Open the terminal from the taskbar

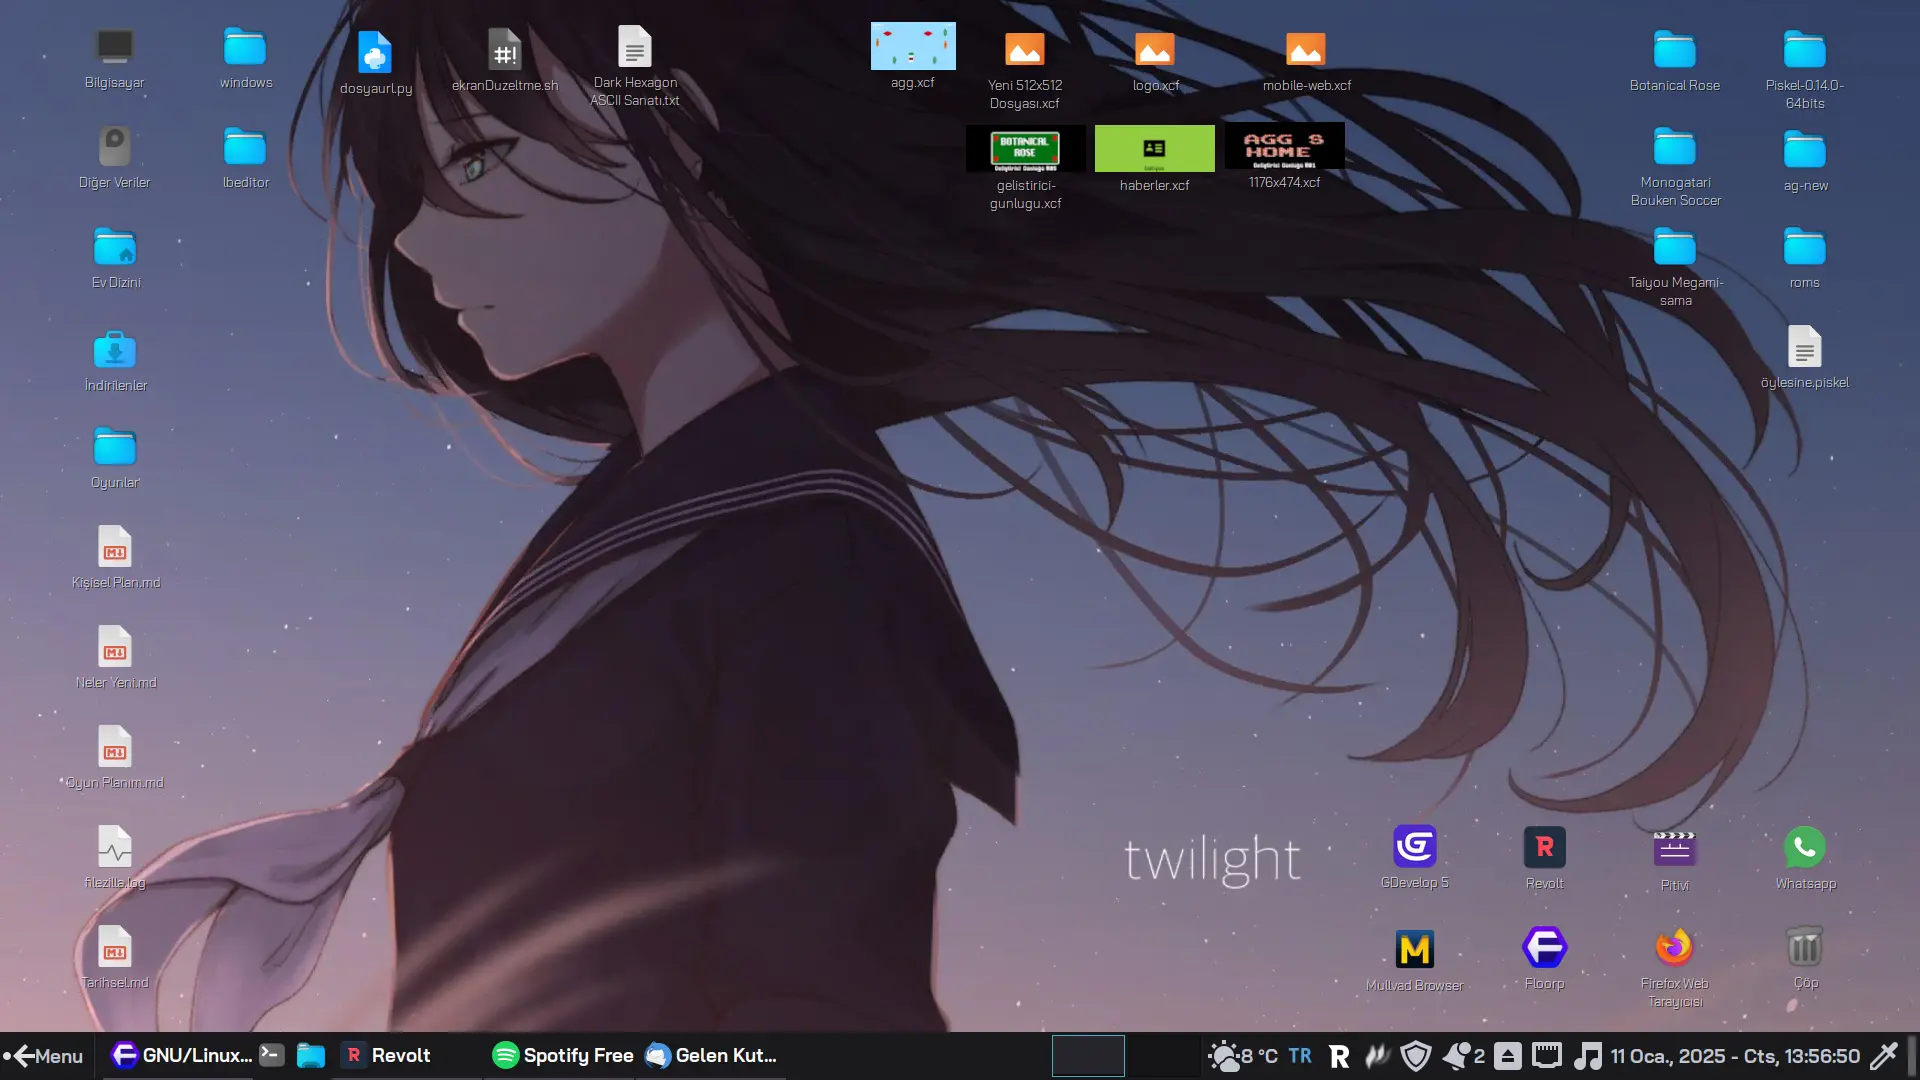[x=271, y=1056]
